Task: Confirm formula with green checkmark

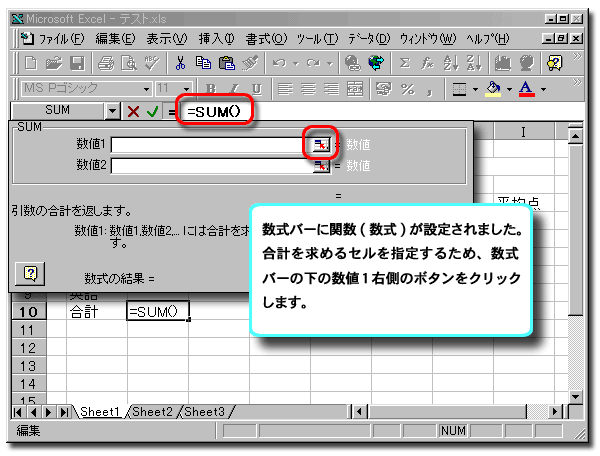Action: 152,112
